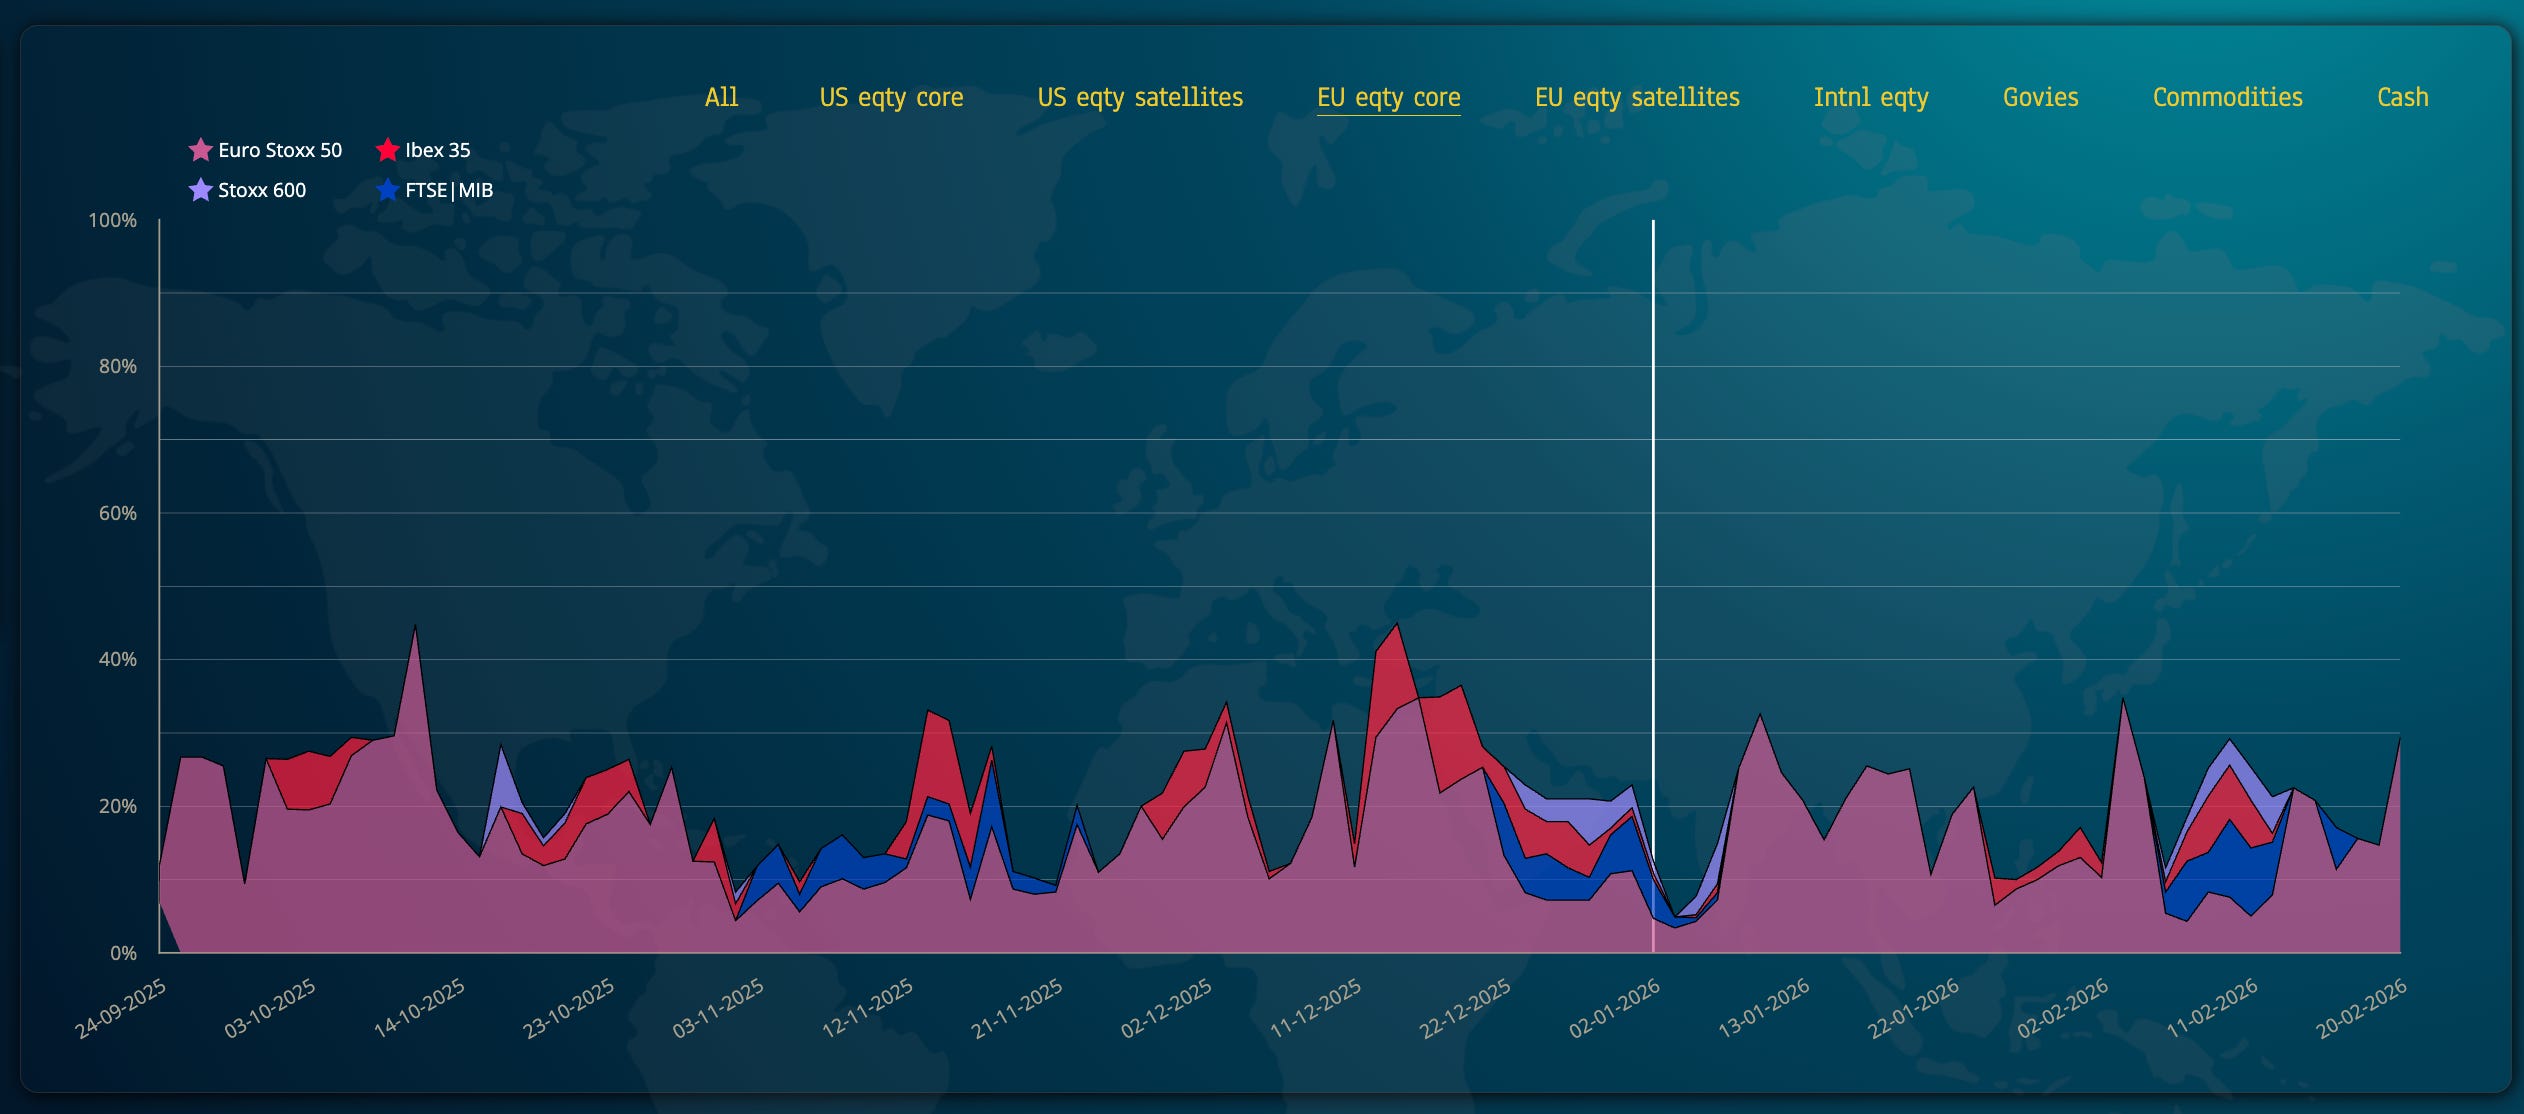Image resolution: width=2524 pixels, height=1114 pixels.
Task: Switch to the Cash tab
Action: coord(2402,97)
